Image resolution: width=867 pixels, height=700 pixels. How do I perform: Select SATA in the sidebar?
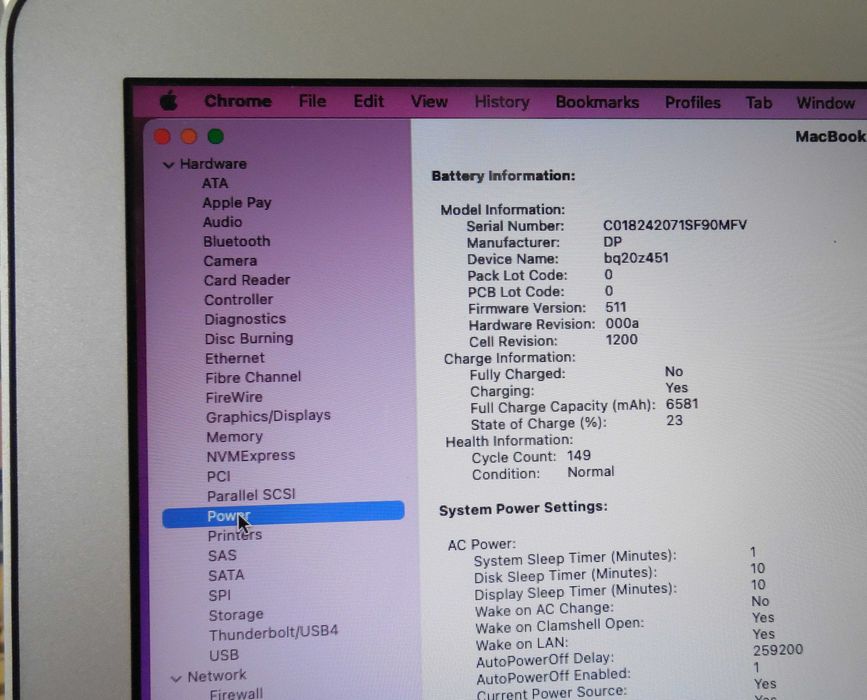click(x=226, y=575)
